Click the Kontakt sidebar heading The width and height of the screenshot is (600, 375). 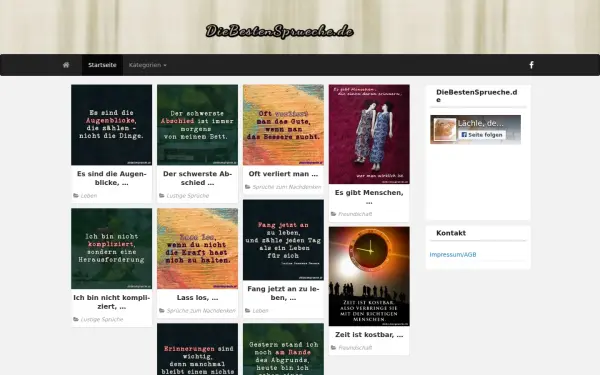point(451,233)
